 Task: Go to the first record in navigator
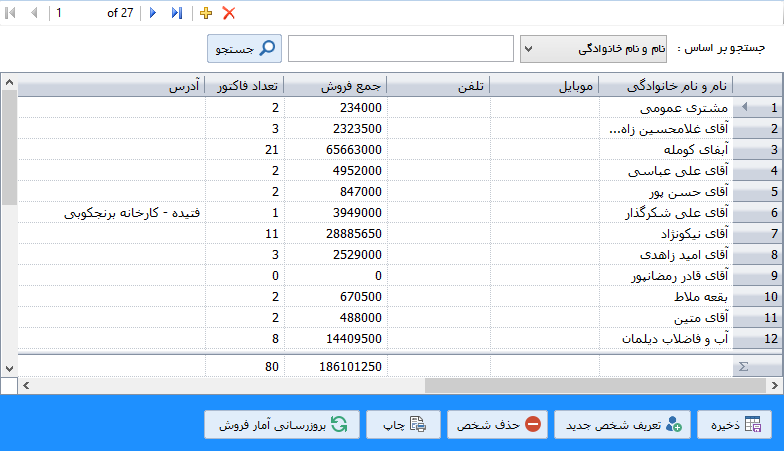tap(13, 13)
